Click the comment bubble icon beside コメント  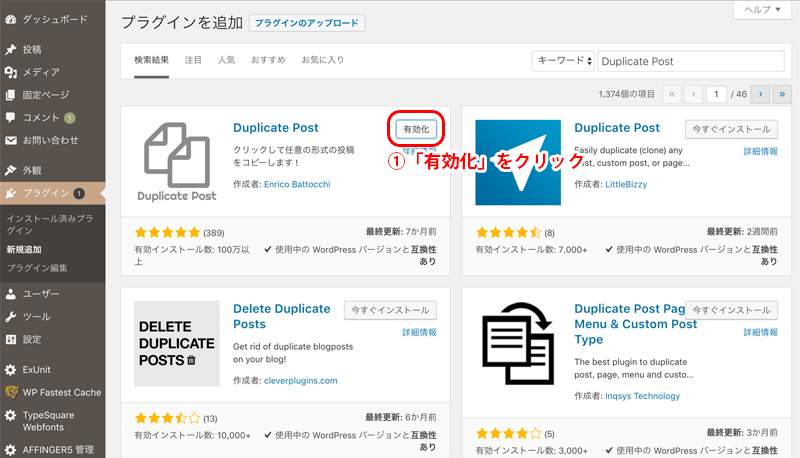[11, 117]
